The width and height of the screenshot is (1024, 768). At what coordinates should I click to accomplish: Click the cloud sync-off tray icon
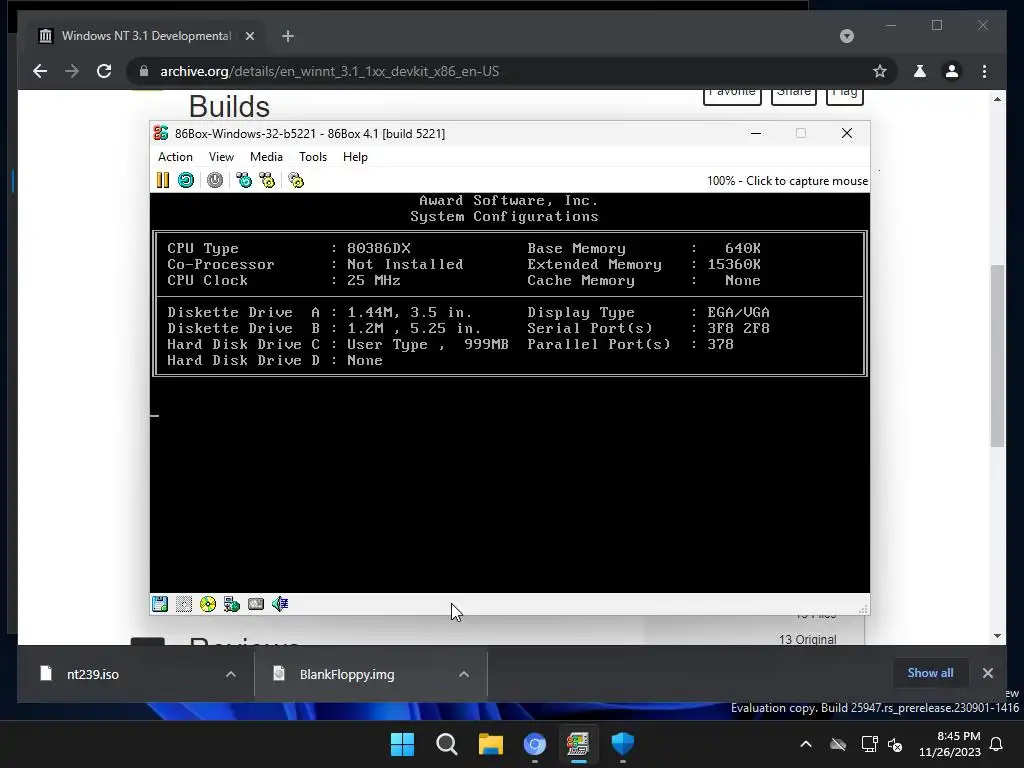(x=838, y=744)
